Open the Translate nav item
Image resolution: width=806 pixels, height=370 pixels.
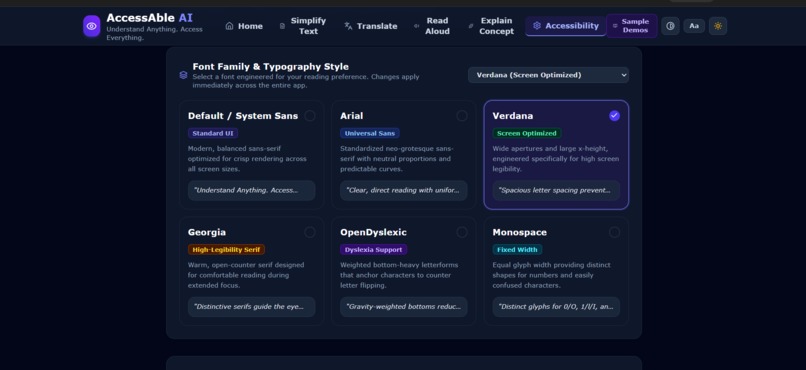tap(371, 26)
